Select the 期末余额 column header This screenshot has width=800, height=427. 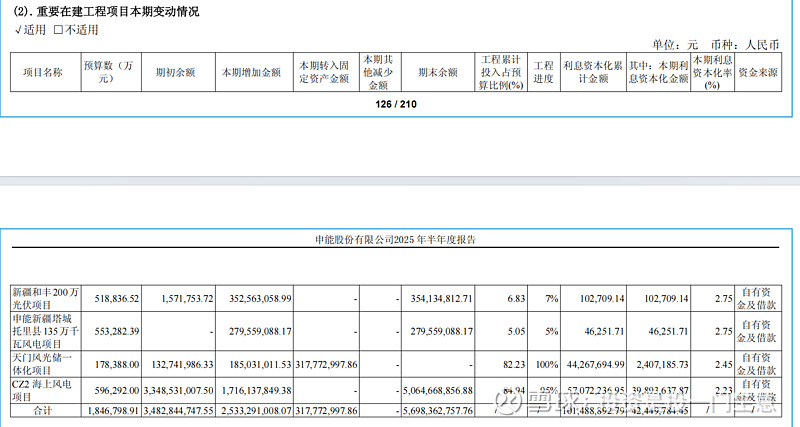point(438,72)
